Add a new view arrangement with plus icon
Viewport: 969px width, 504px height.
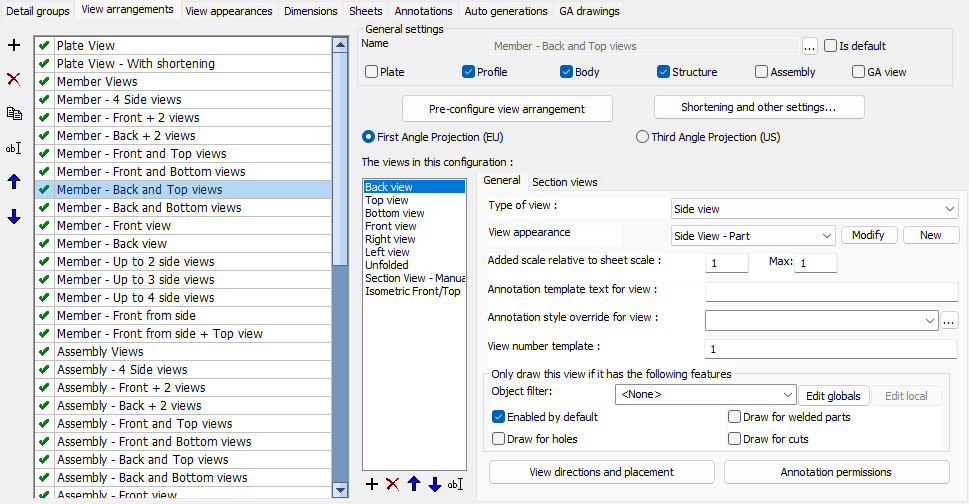tap(13, 46)
